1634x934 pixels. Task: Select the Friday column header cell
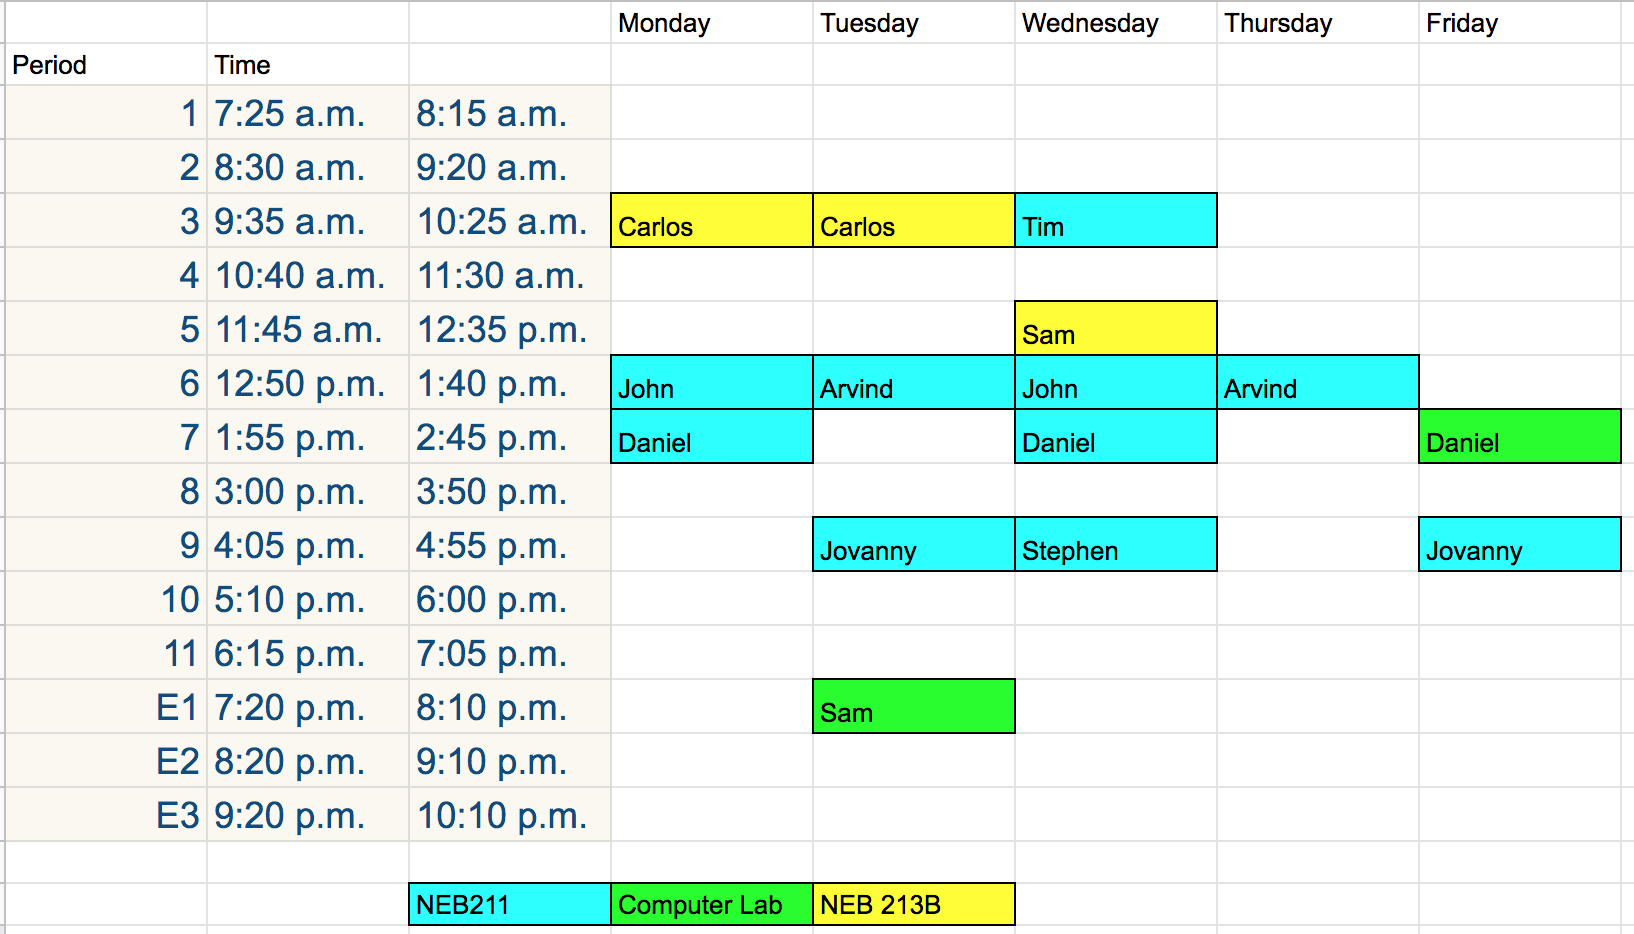click(1519, 22)
